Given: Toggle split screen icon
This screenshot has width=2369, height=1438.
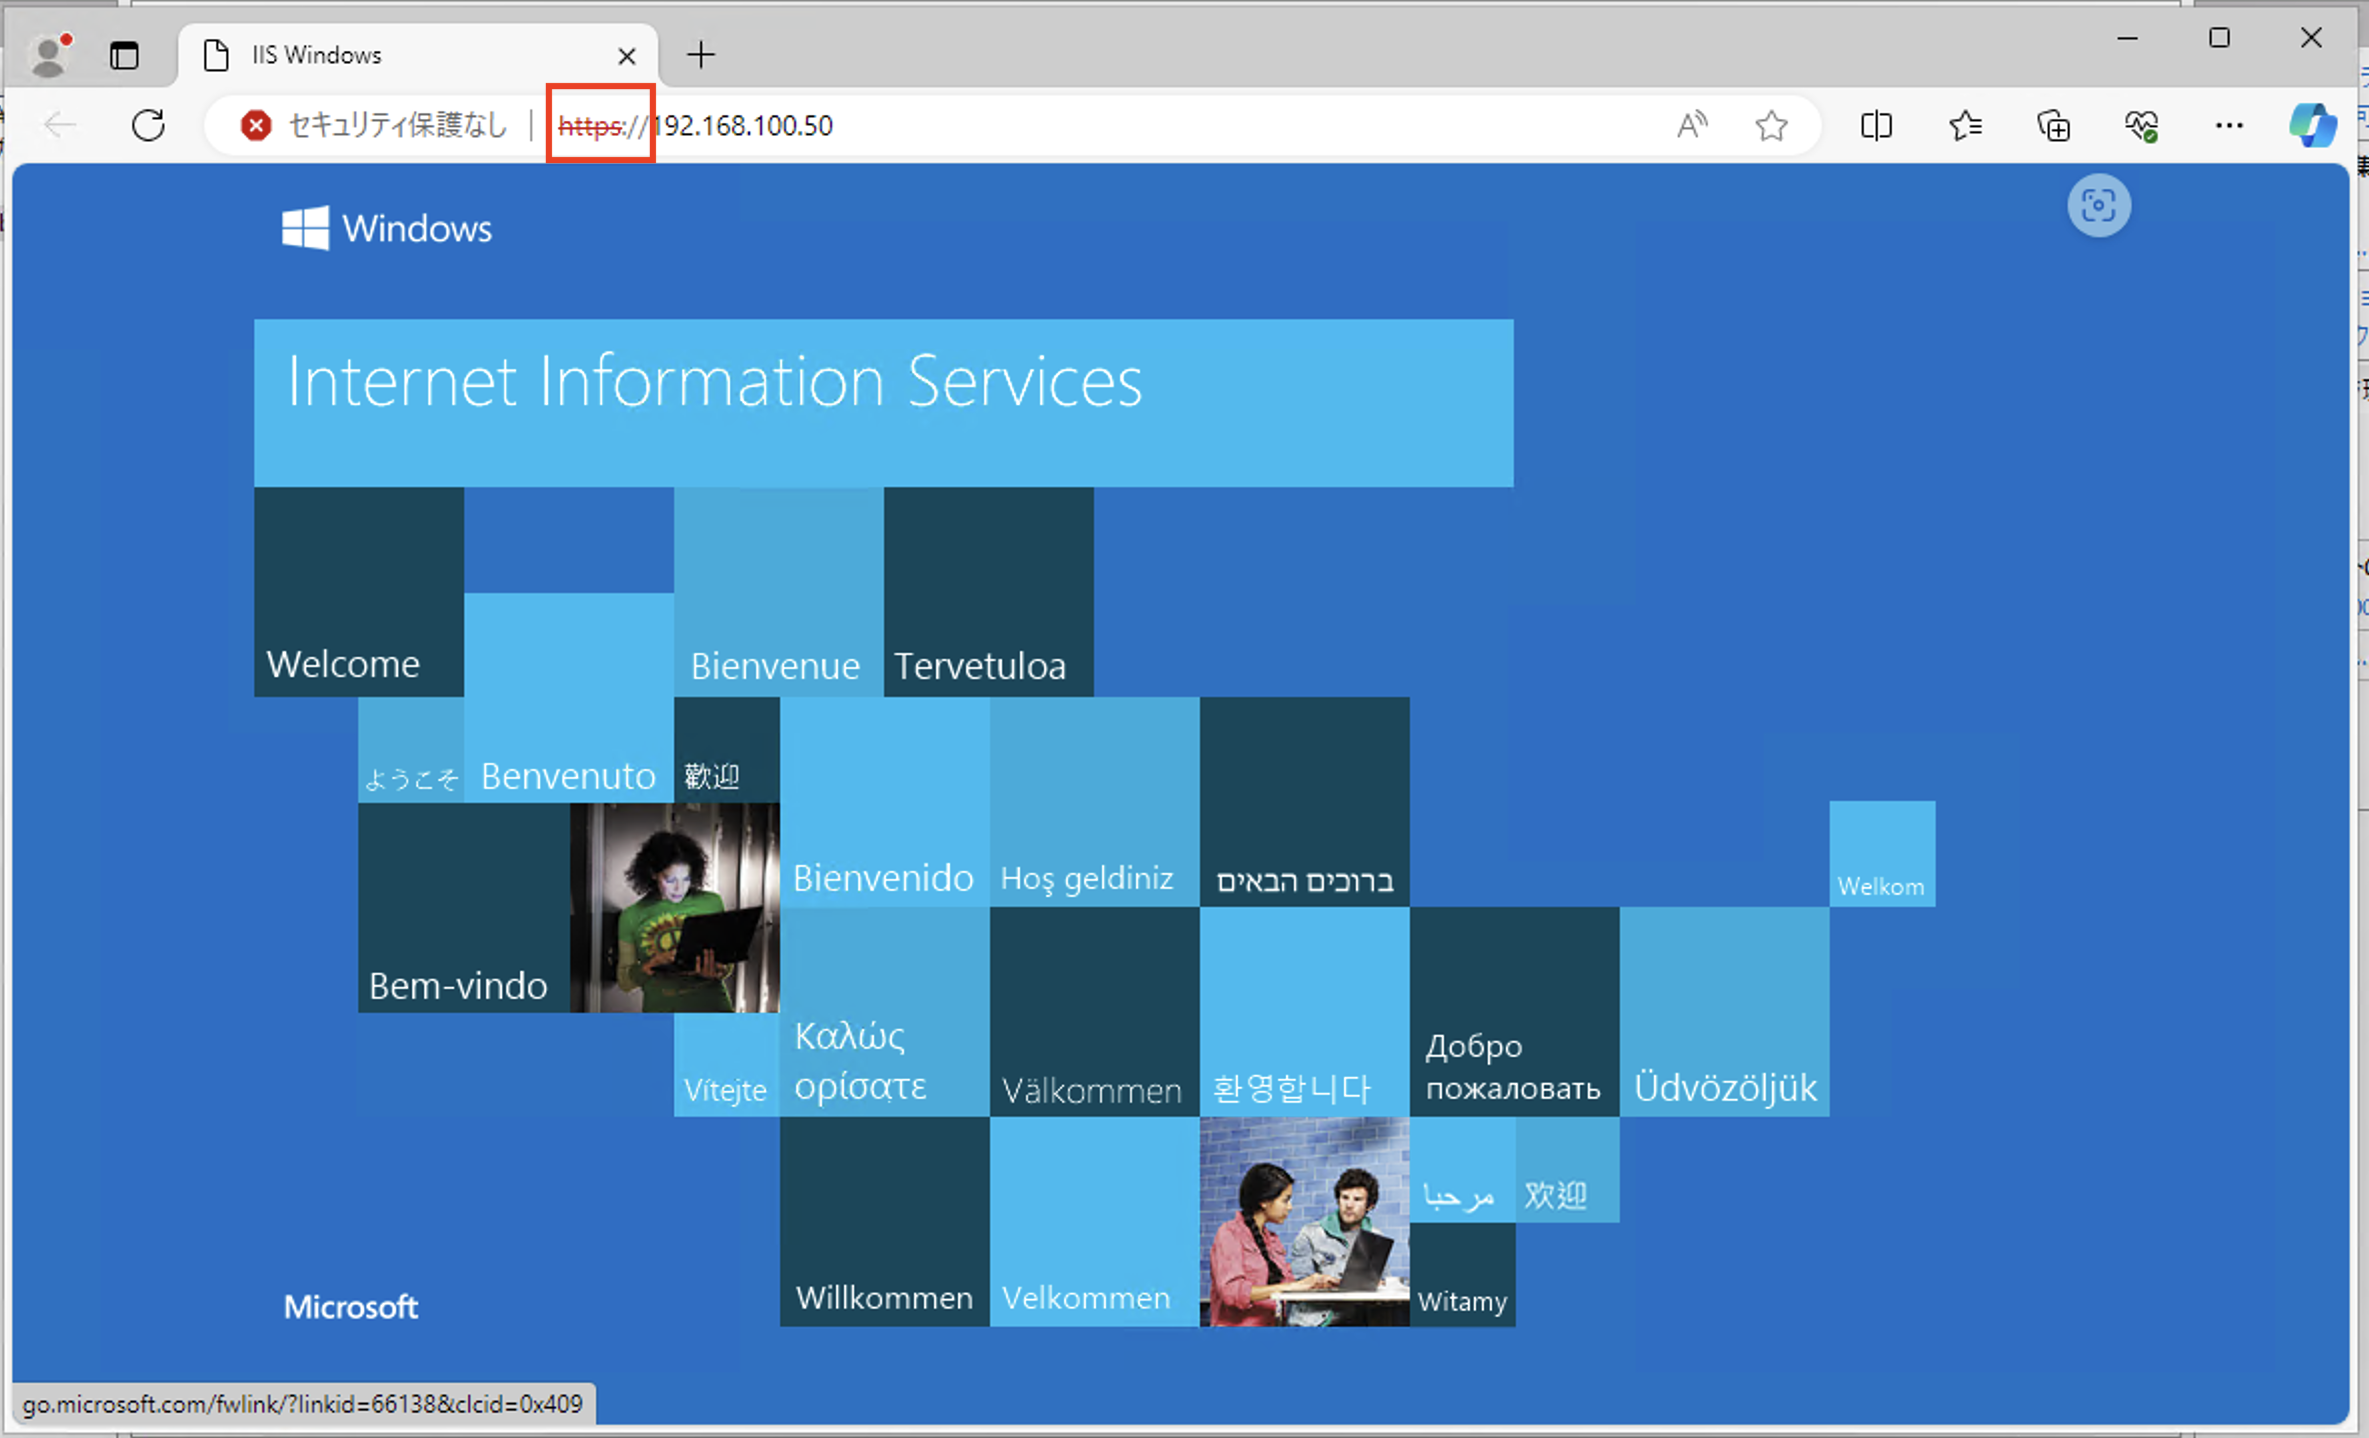Looking at the screenshot, I should (x=1876, y=125).
